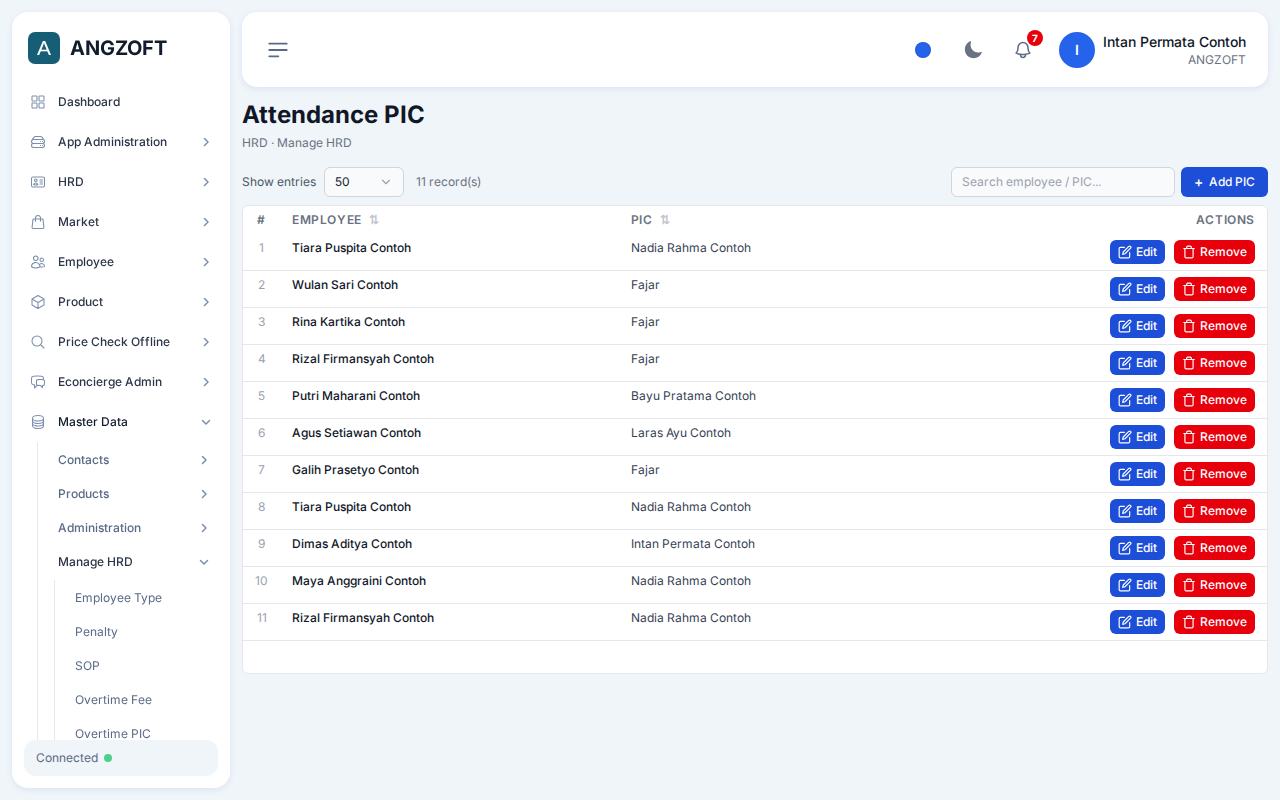
Task: Edit the Rina Kartika Contoh row
Action: 1137,326
